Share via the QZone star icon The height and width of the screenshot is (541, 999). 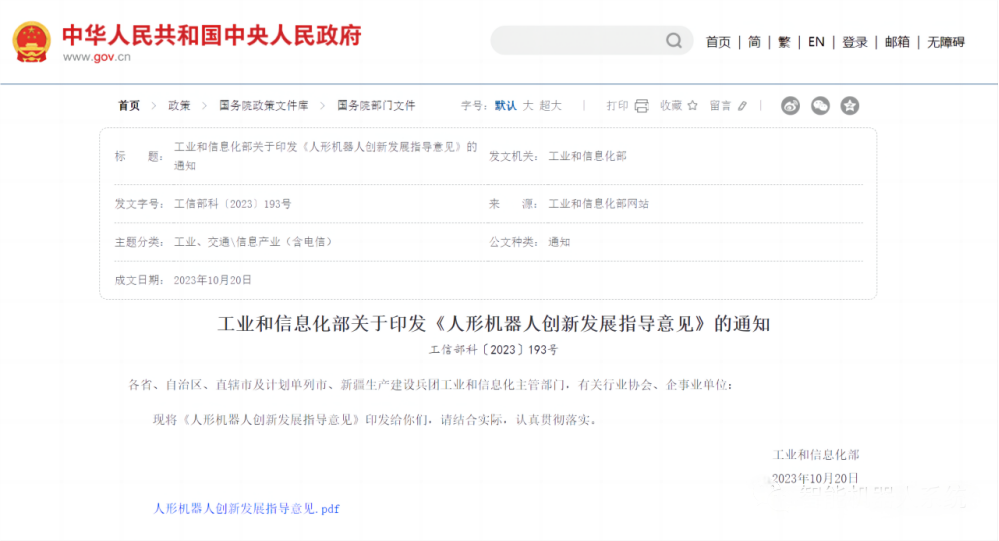(x=849, y=105)
